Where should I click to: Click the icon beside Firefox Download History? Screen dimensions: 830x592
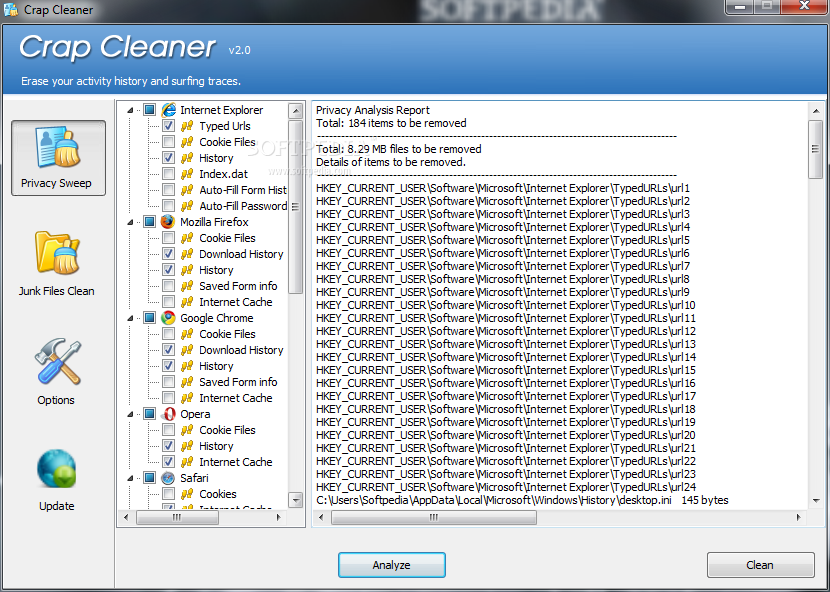(x=187, y=254)
